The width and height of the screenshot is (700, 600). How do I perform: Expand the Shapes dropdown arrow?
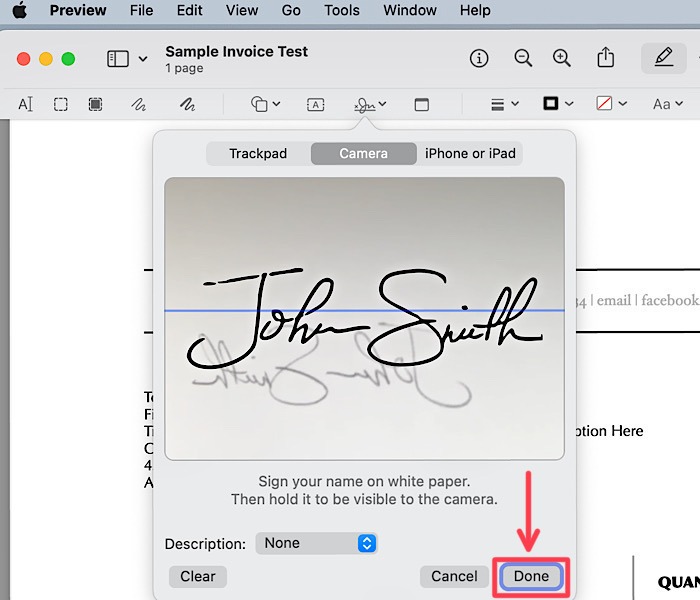(x=276, y=104)
